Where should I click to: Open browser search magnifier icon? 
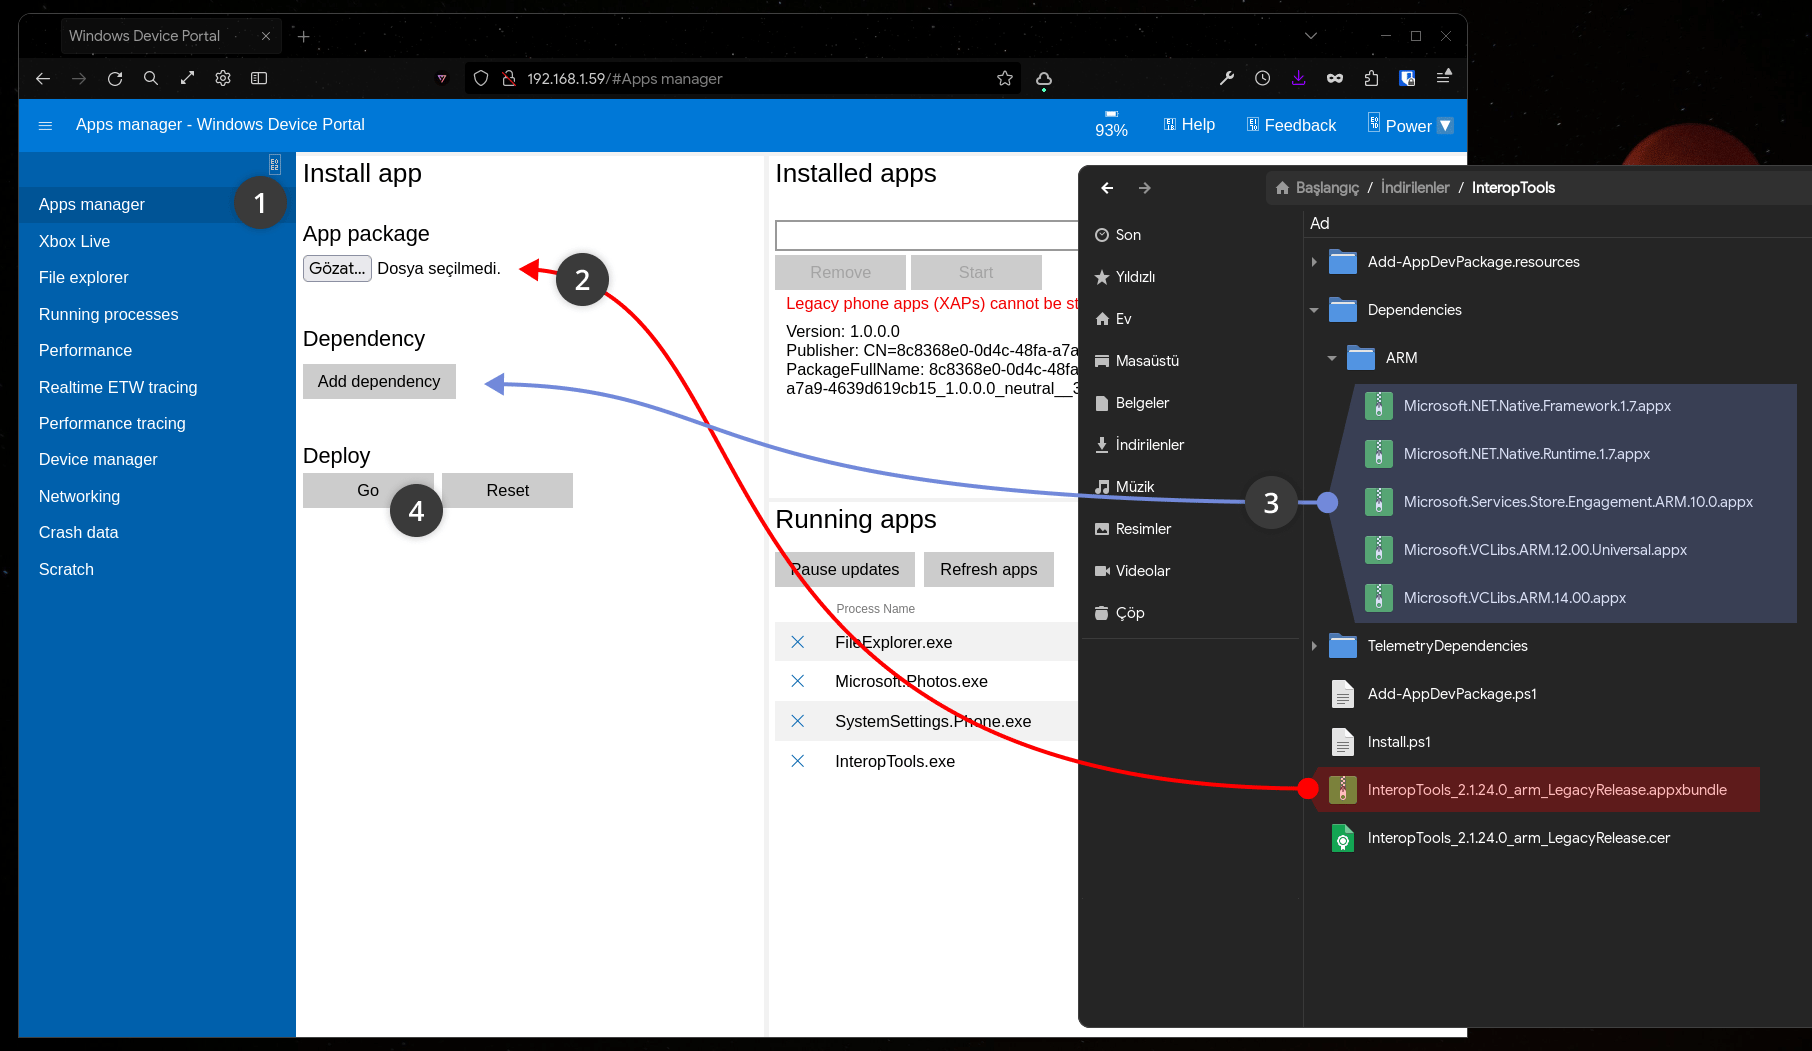click(151, 78)
